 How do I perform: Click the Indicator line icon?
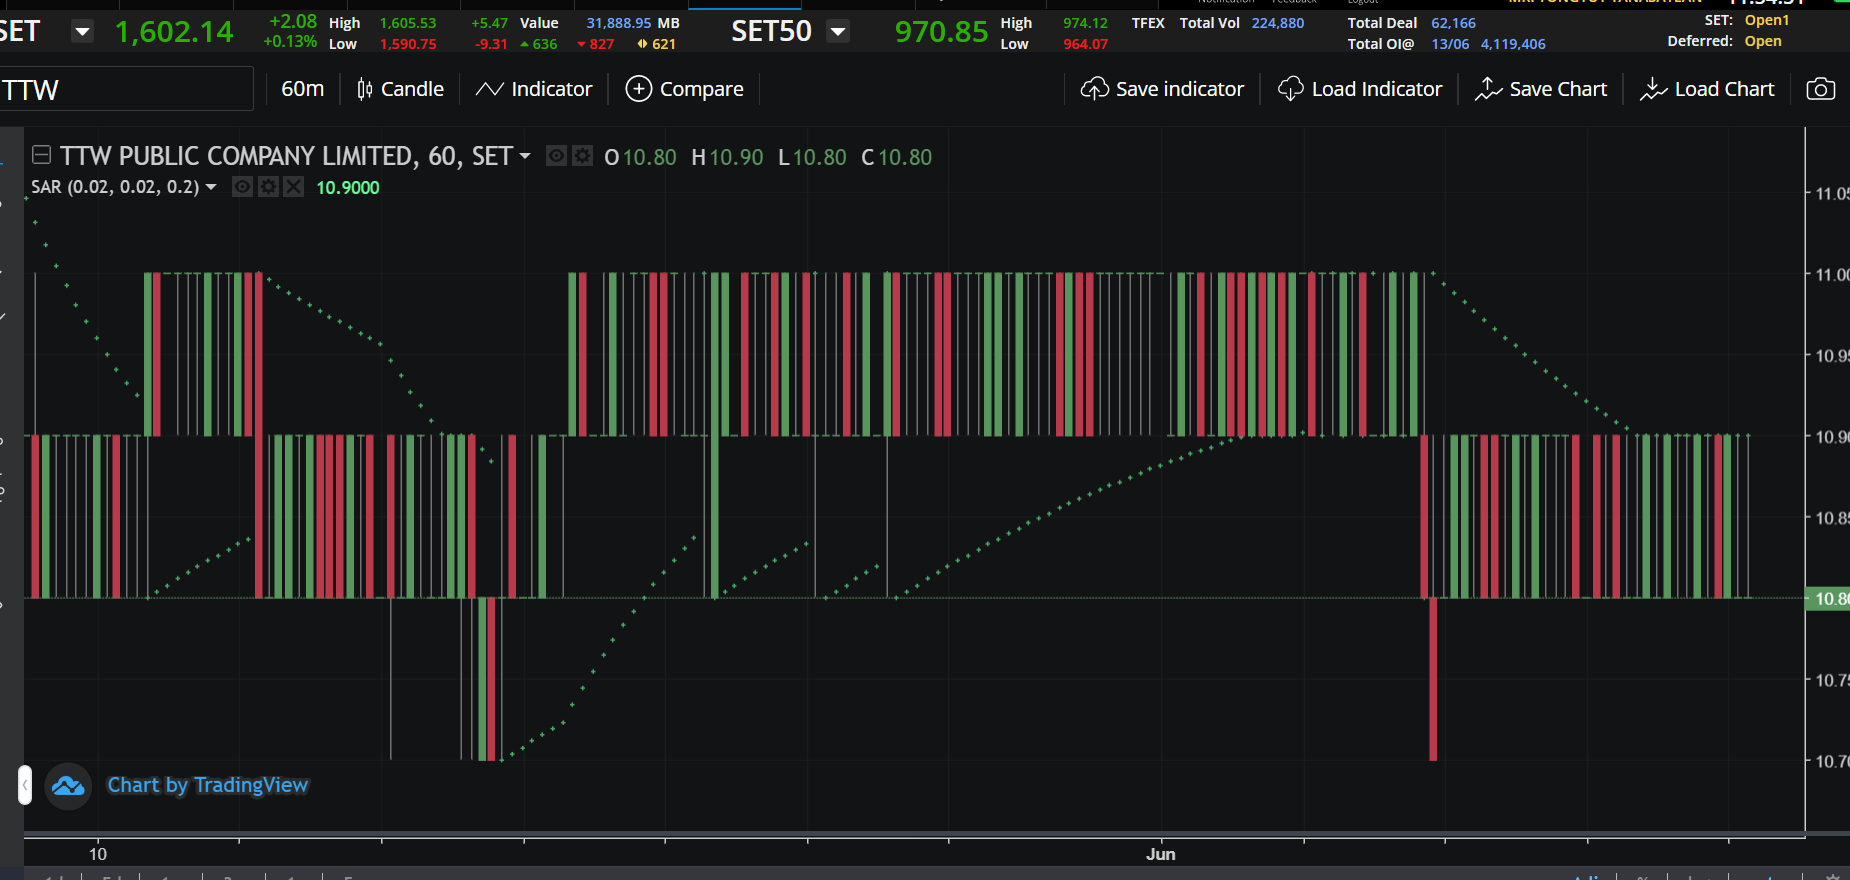(489, 89)
